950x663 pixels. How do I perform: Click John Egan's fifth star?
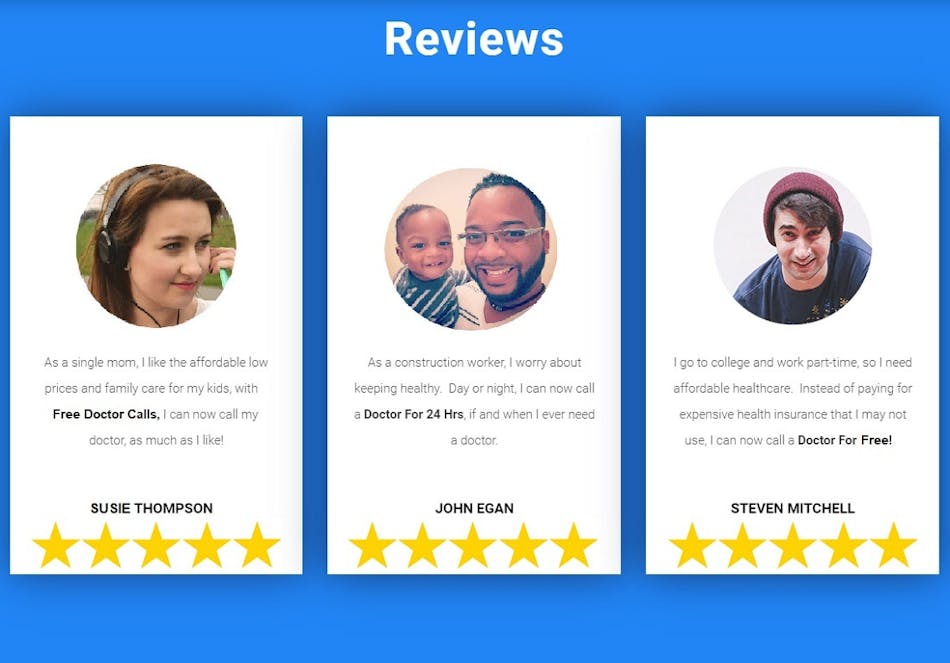pyautogui.click(x=573, y=545)
